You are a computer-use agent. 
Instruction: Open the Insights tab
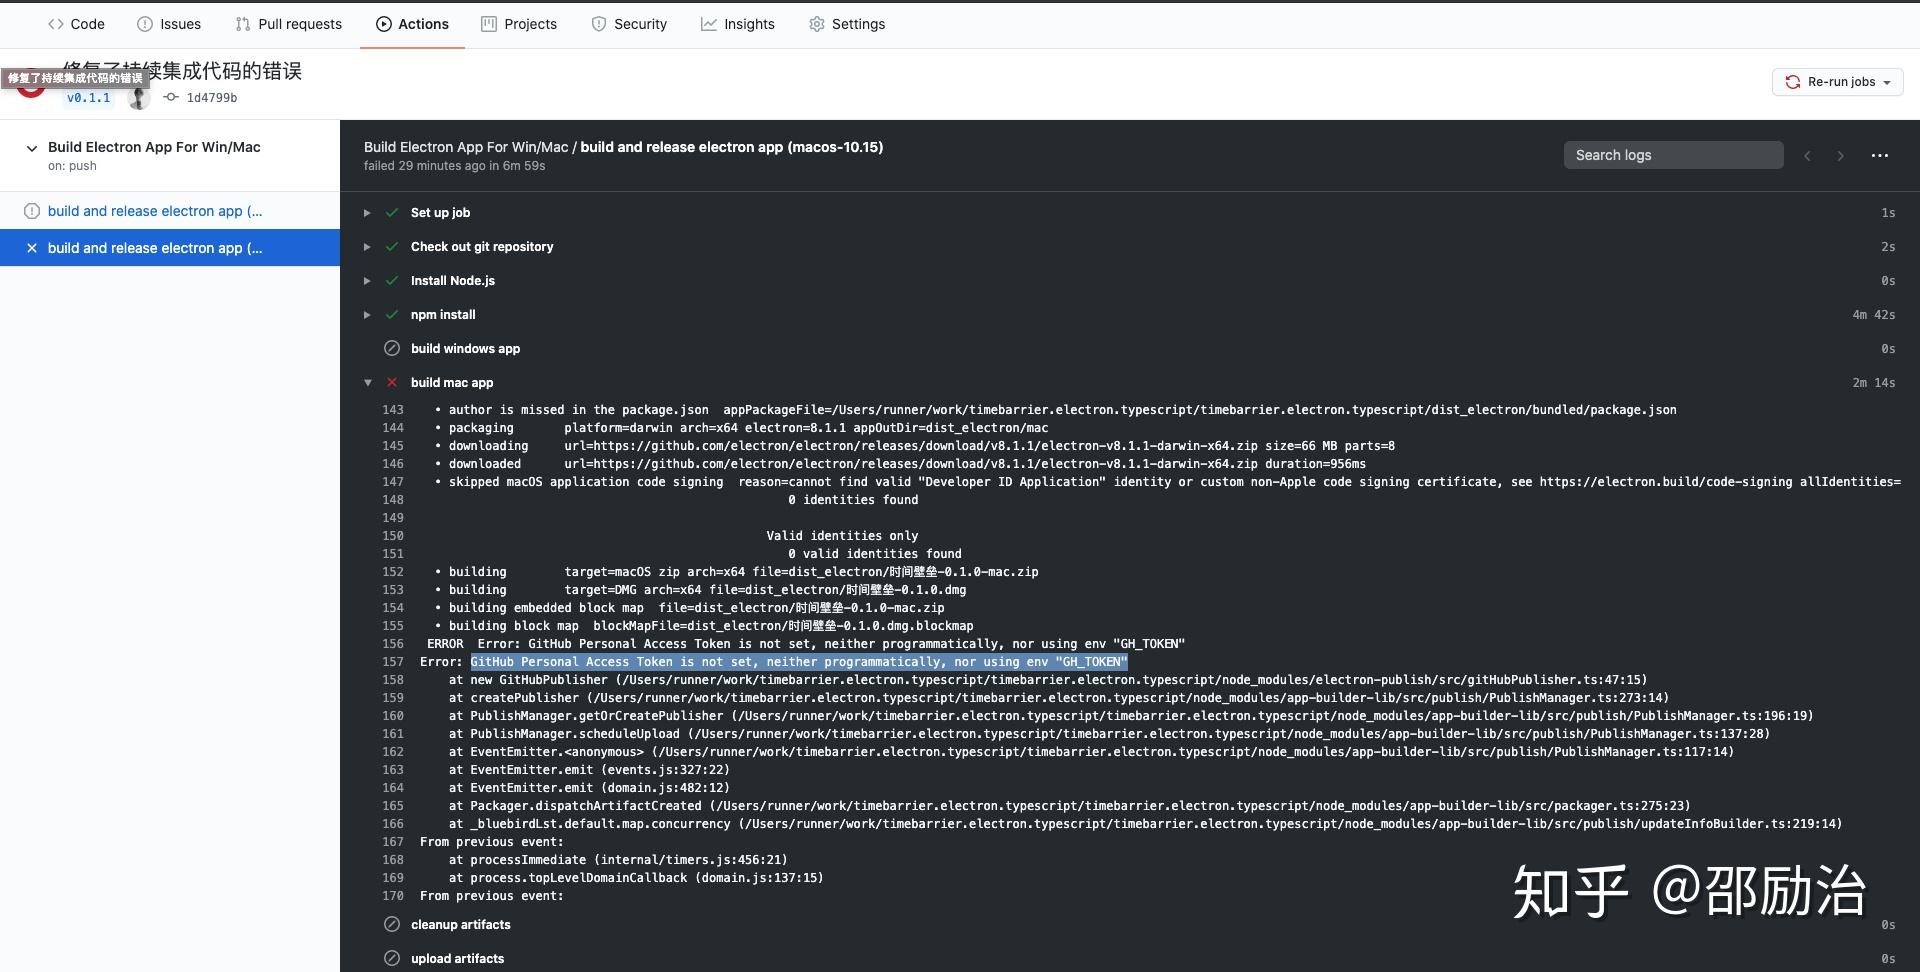click(738, 24)
